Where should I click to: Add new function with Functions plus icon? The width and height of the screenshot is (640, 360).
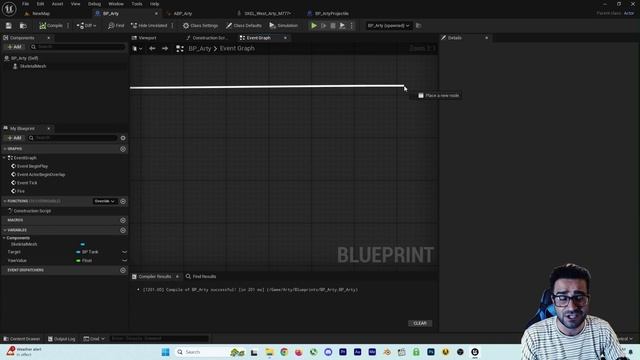[x=123, y=201]
